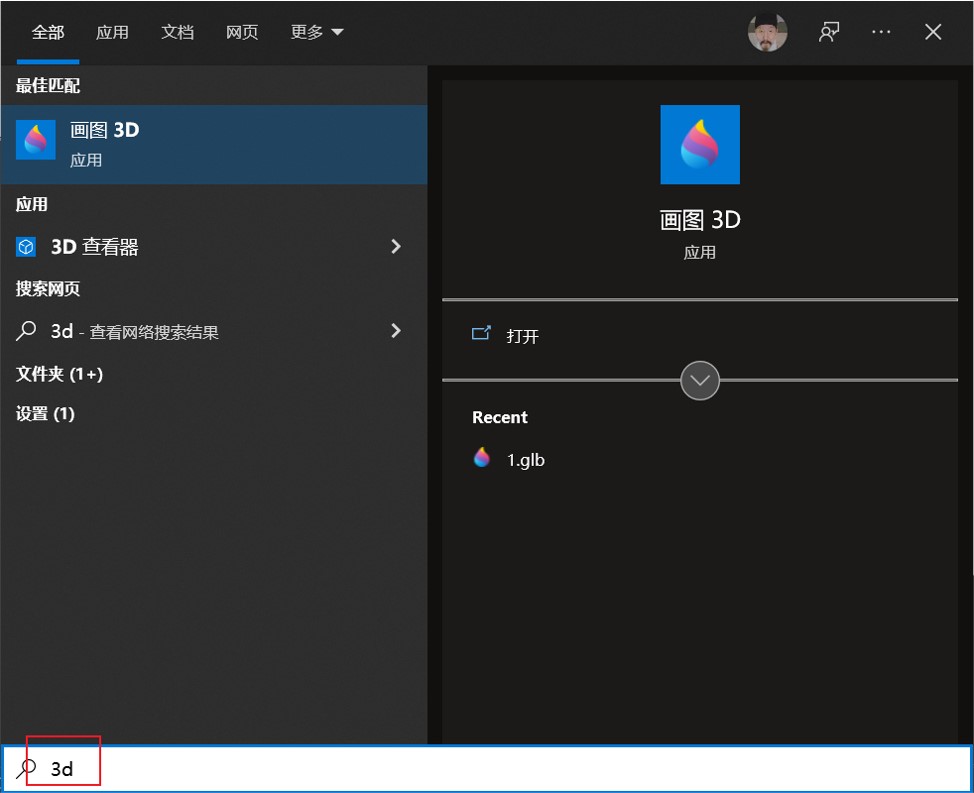Viewport: 974px width, 793px height.
Task: Expand the 3D 查看器 details arrow
Action: coord(396,247)
